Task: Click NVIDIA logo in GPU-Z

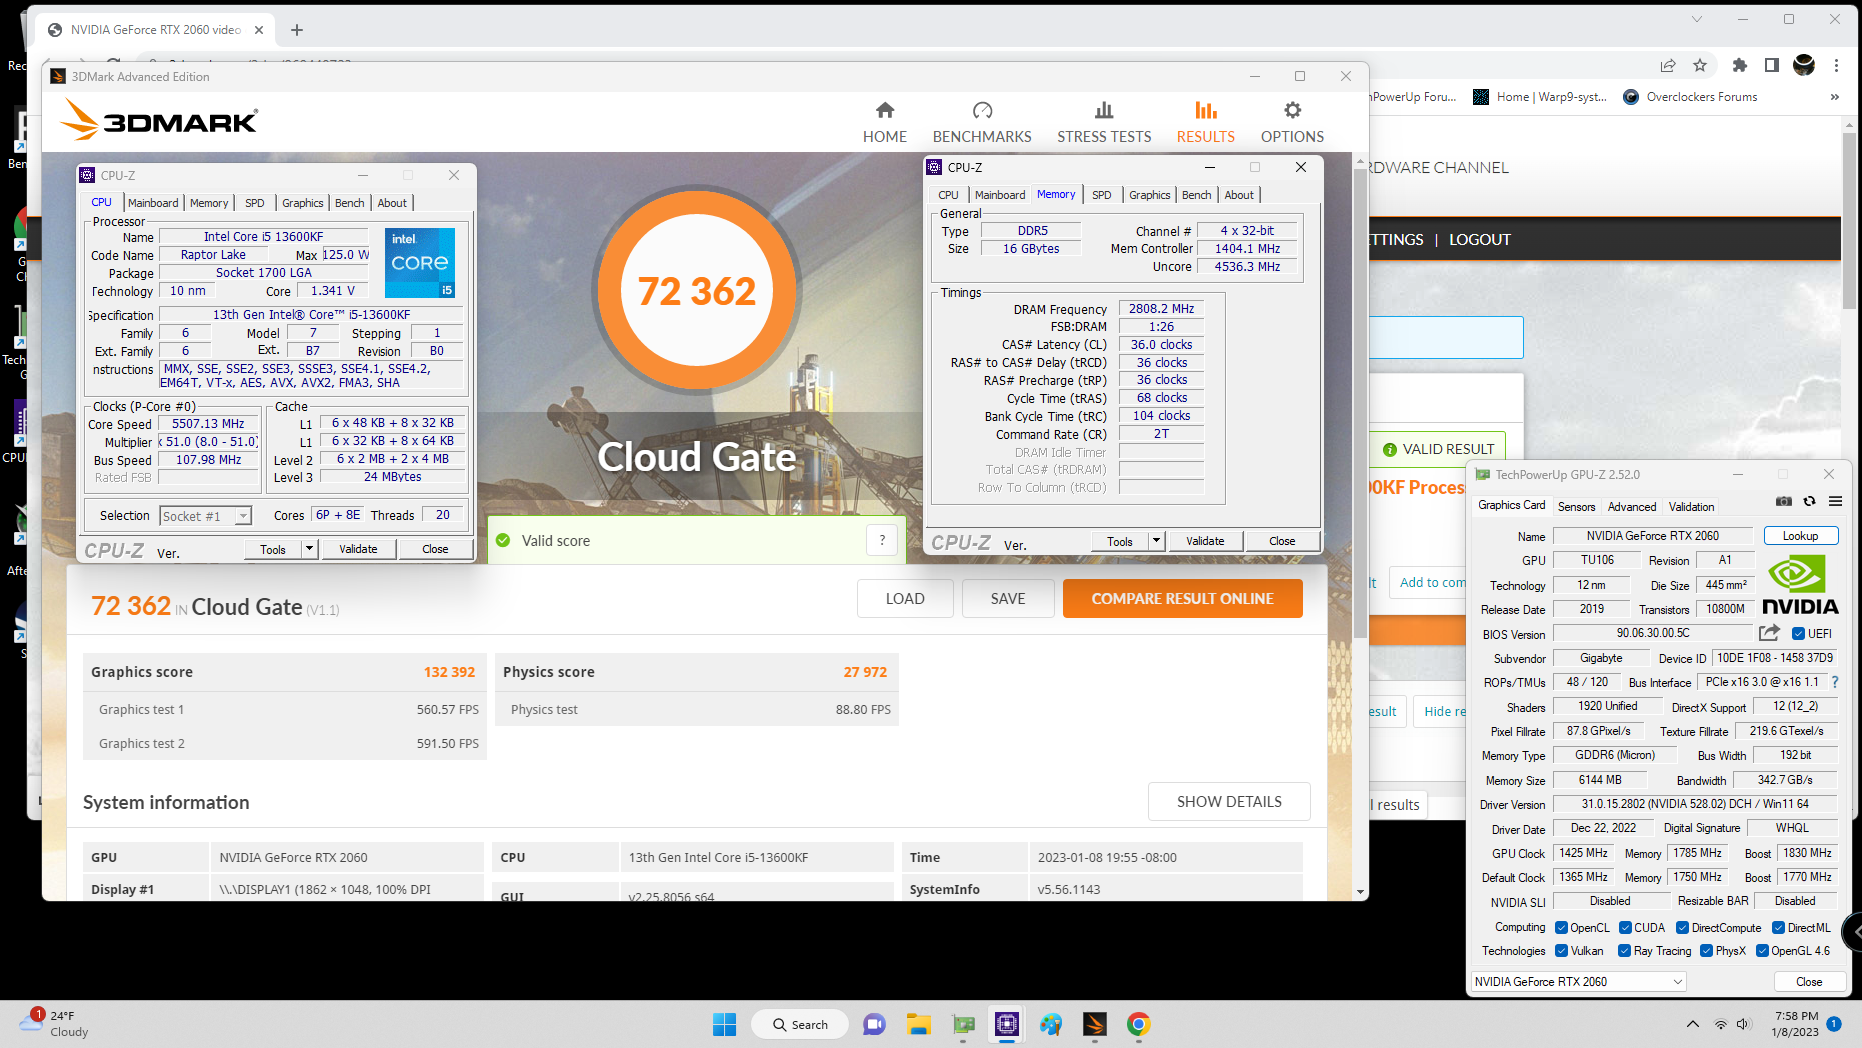Action: tap(1800, 585)
